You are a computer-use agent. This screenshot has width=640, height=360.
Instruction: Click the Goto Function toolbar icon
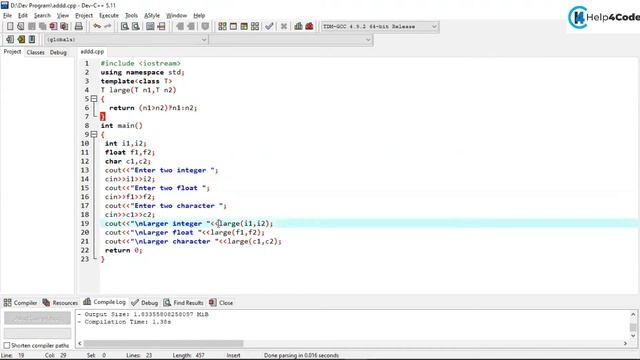(x=150, y=27)
